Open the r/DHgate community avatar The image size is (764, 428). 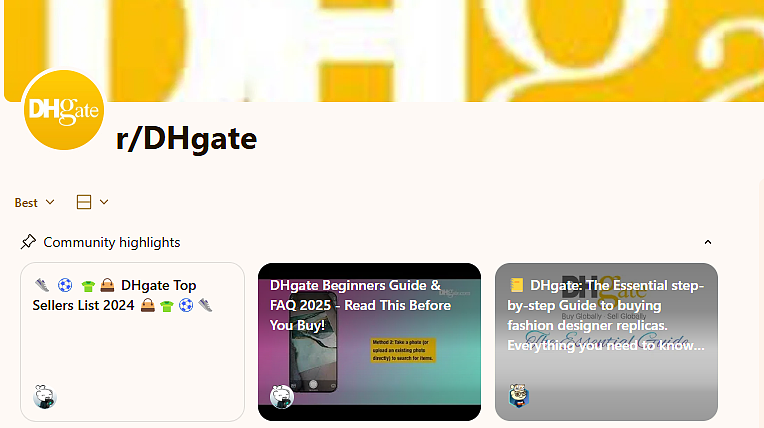[63, 110]
